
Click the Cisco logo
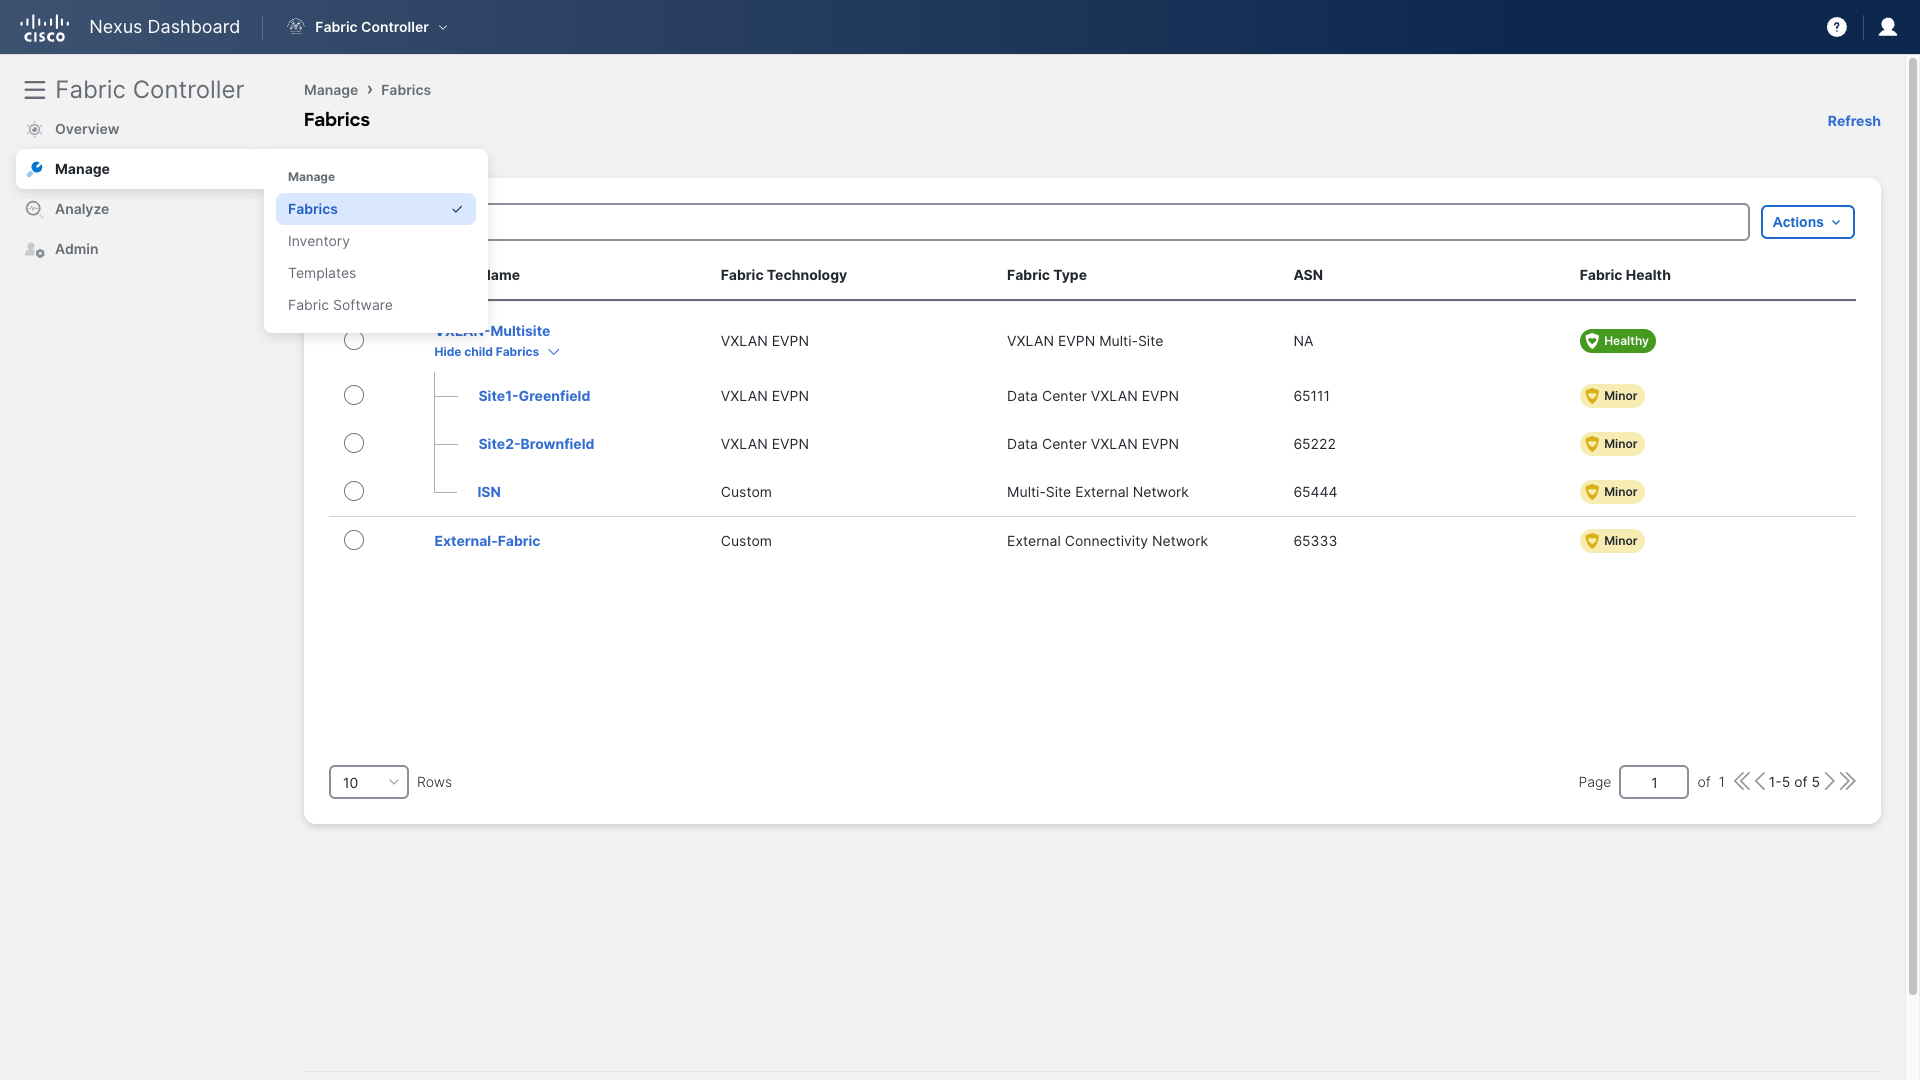coord(44,27)
